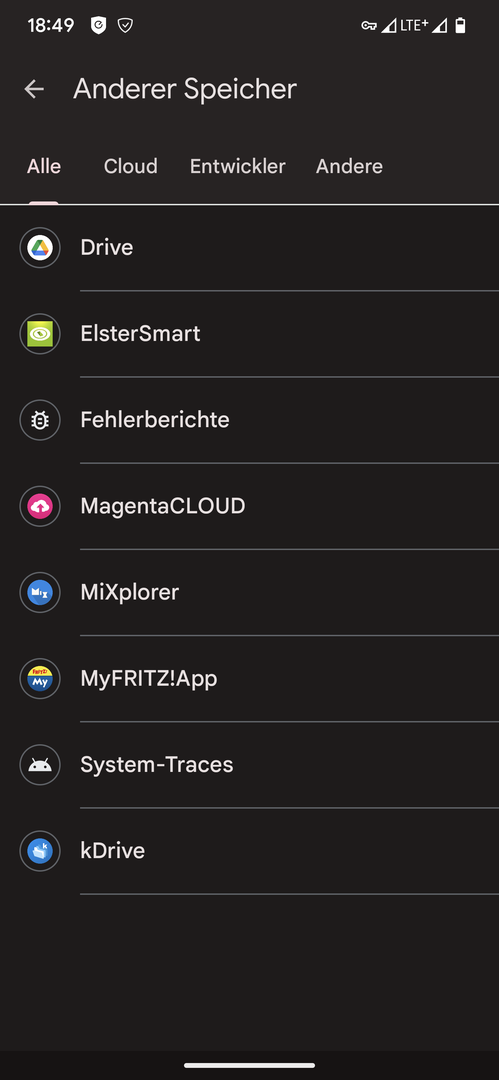This screenshot has height=1080, width=499.
Task: Tap the green ElsterSmart icon
Action: [x=40, y=334]
